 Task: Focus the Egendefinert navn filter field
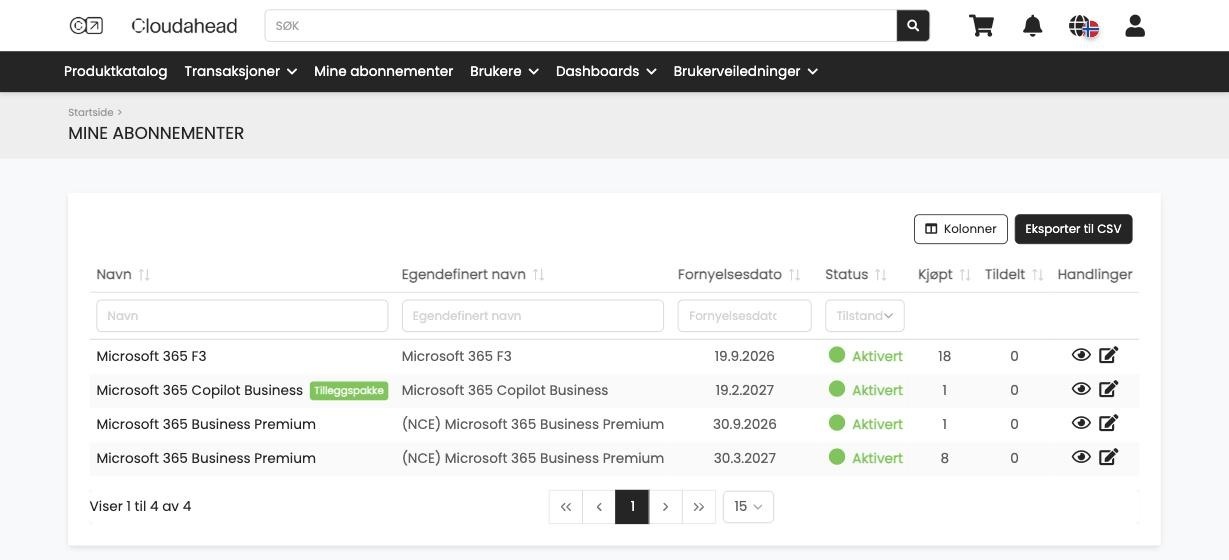coord(533,316)
